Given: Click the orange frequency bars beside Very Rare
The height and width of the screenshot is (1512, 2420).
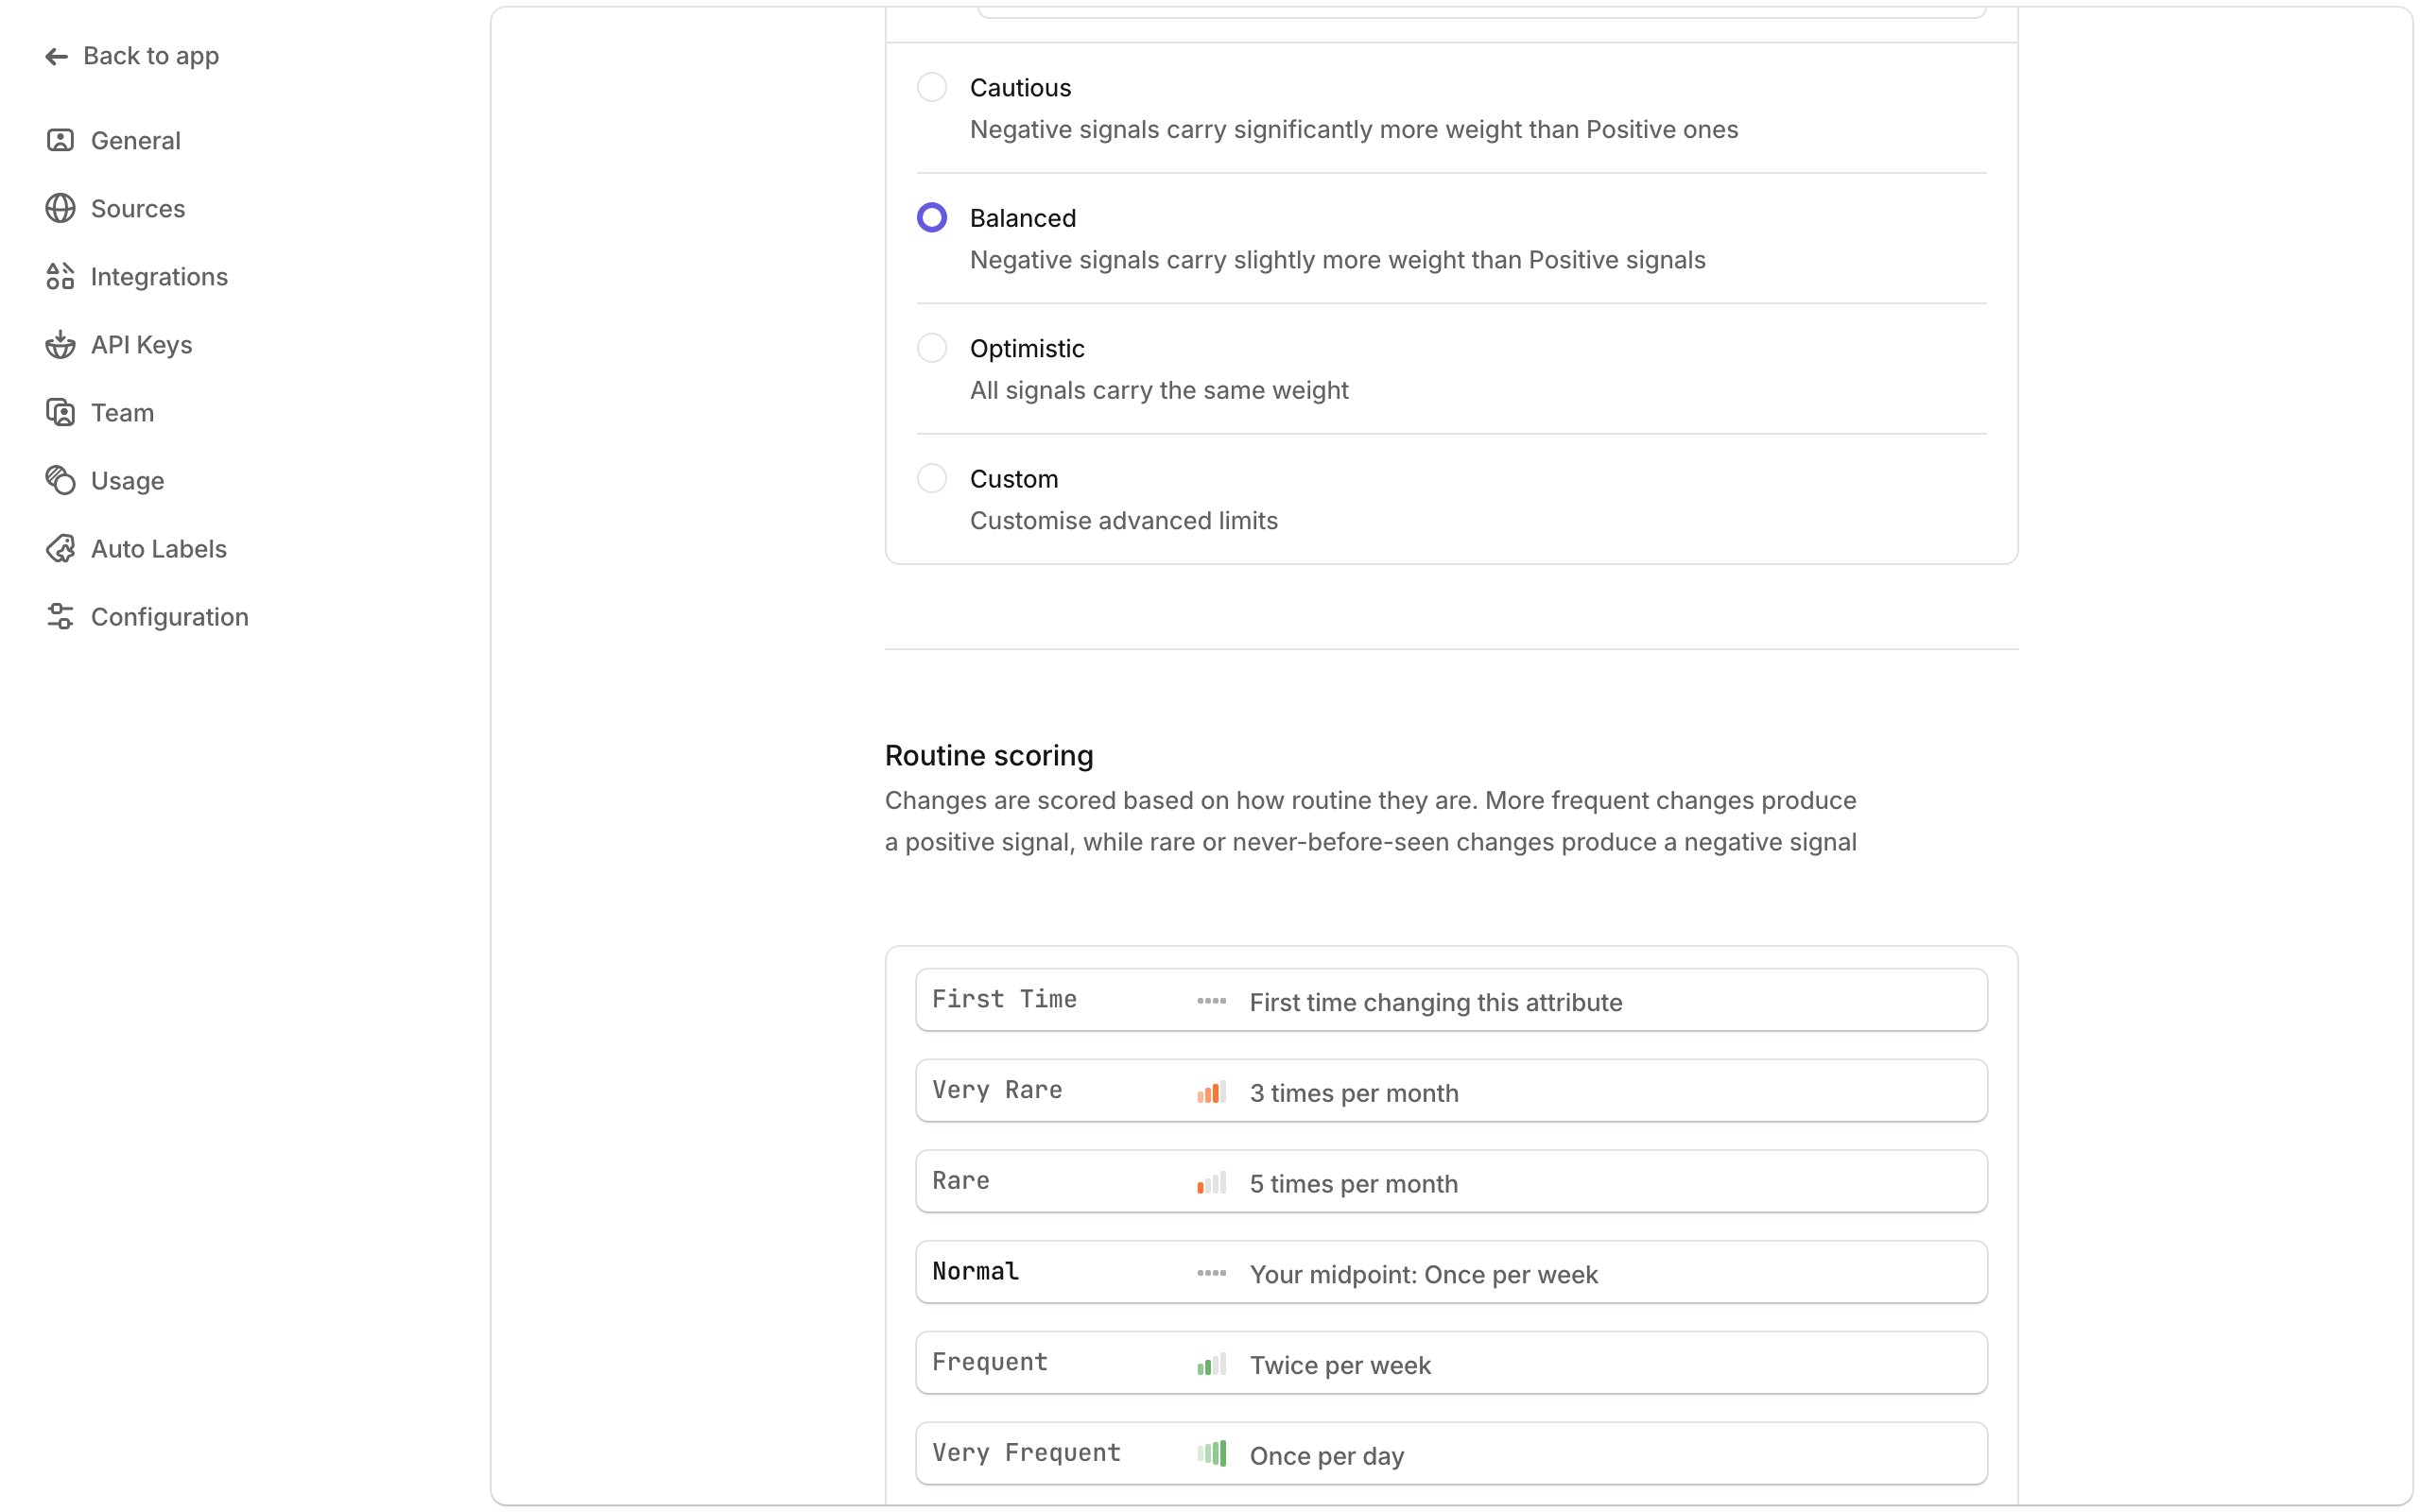Looking at the screenshot, I should pyautogui.click(x=1211, y=1092).
